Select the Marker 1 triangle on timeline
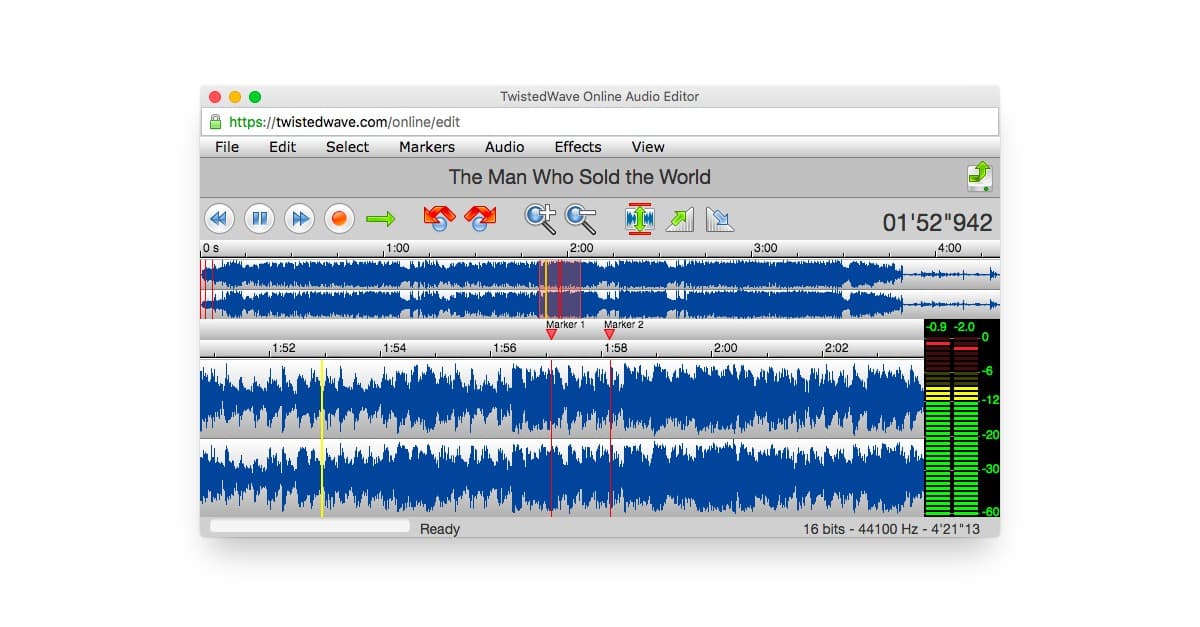This screenshot has width=1200, height=627. tap(551, 335)
